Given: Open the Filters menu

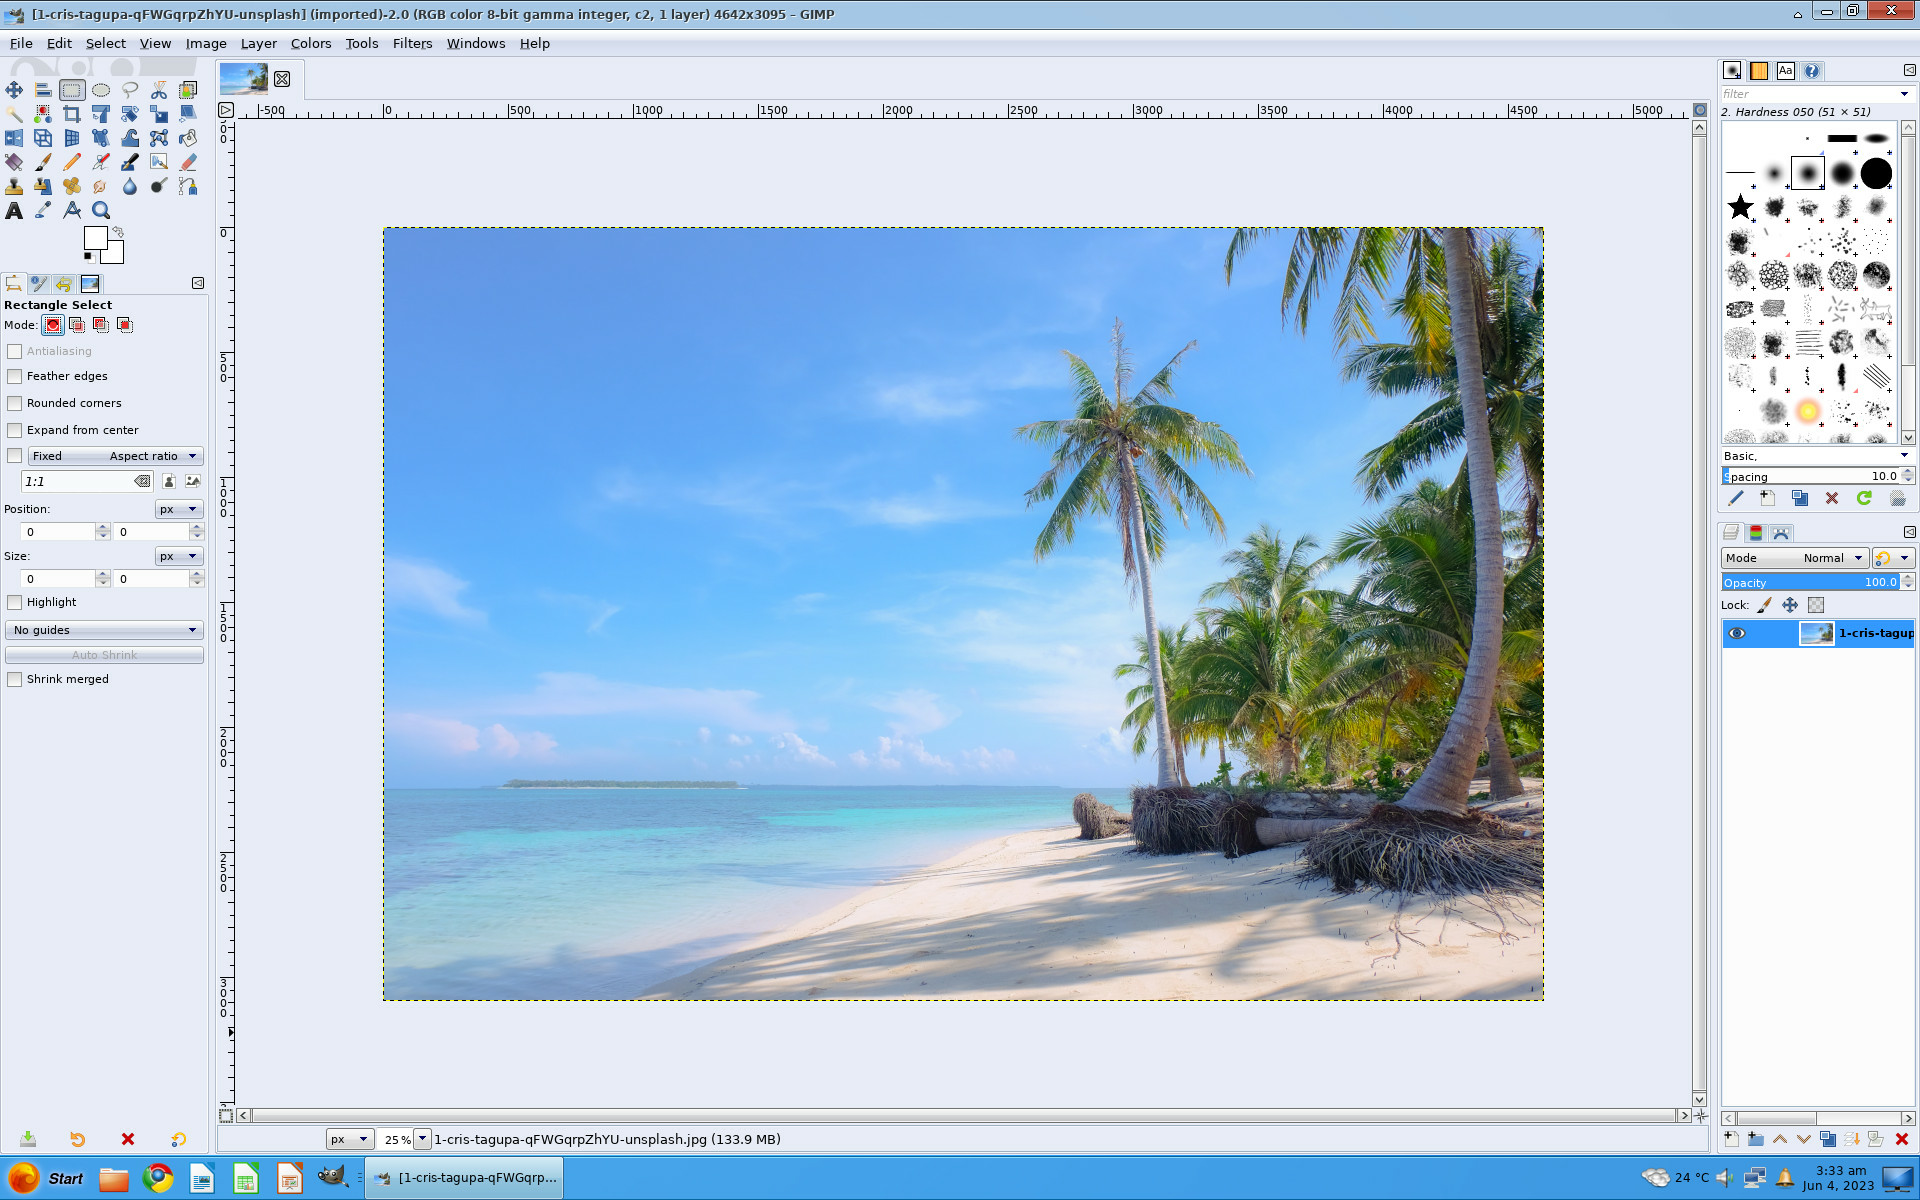Looking at the screenshot, I should pyautogui.click(x=412, y=43).
